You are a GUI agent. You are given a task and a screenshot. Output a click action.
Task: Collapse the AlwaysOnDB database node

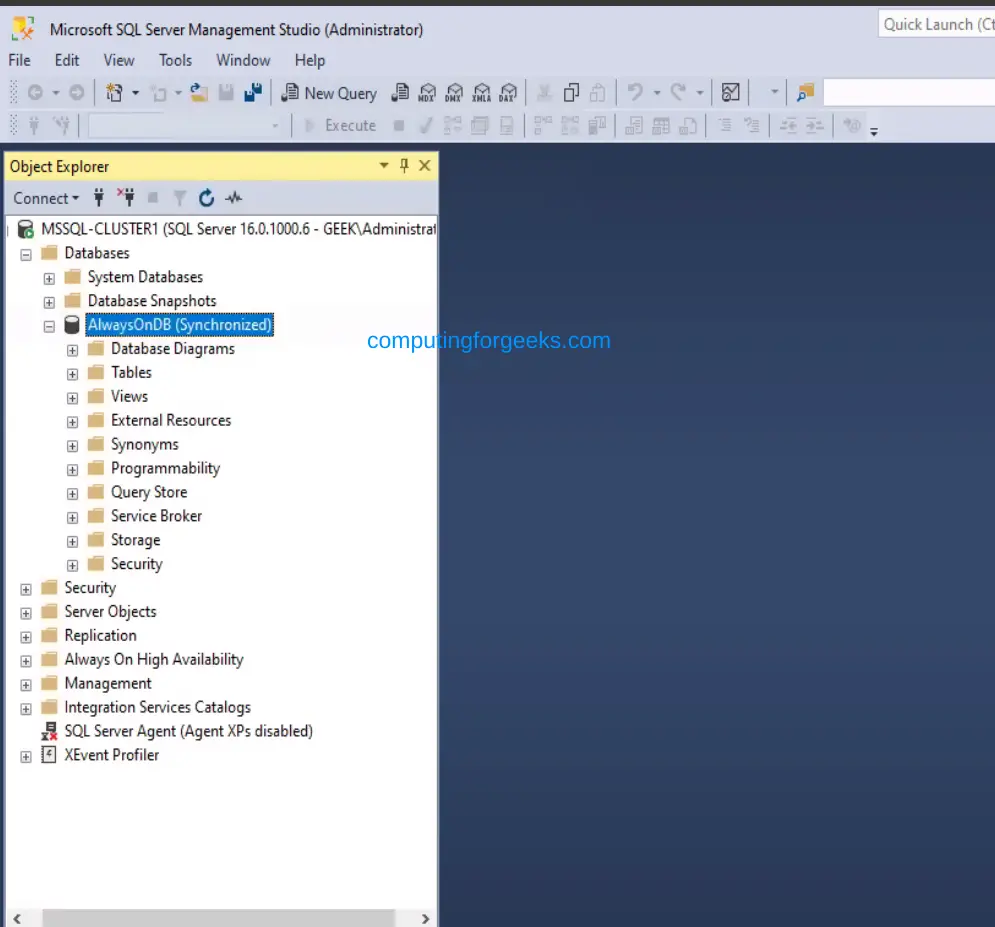click(49, 327)
